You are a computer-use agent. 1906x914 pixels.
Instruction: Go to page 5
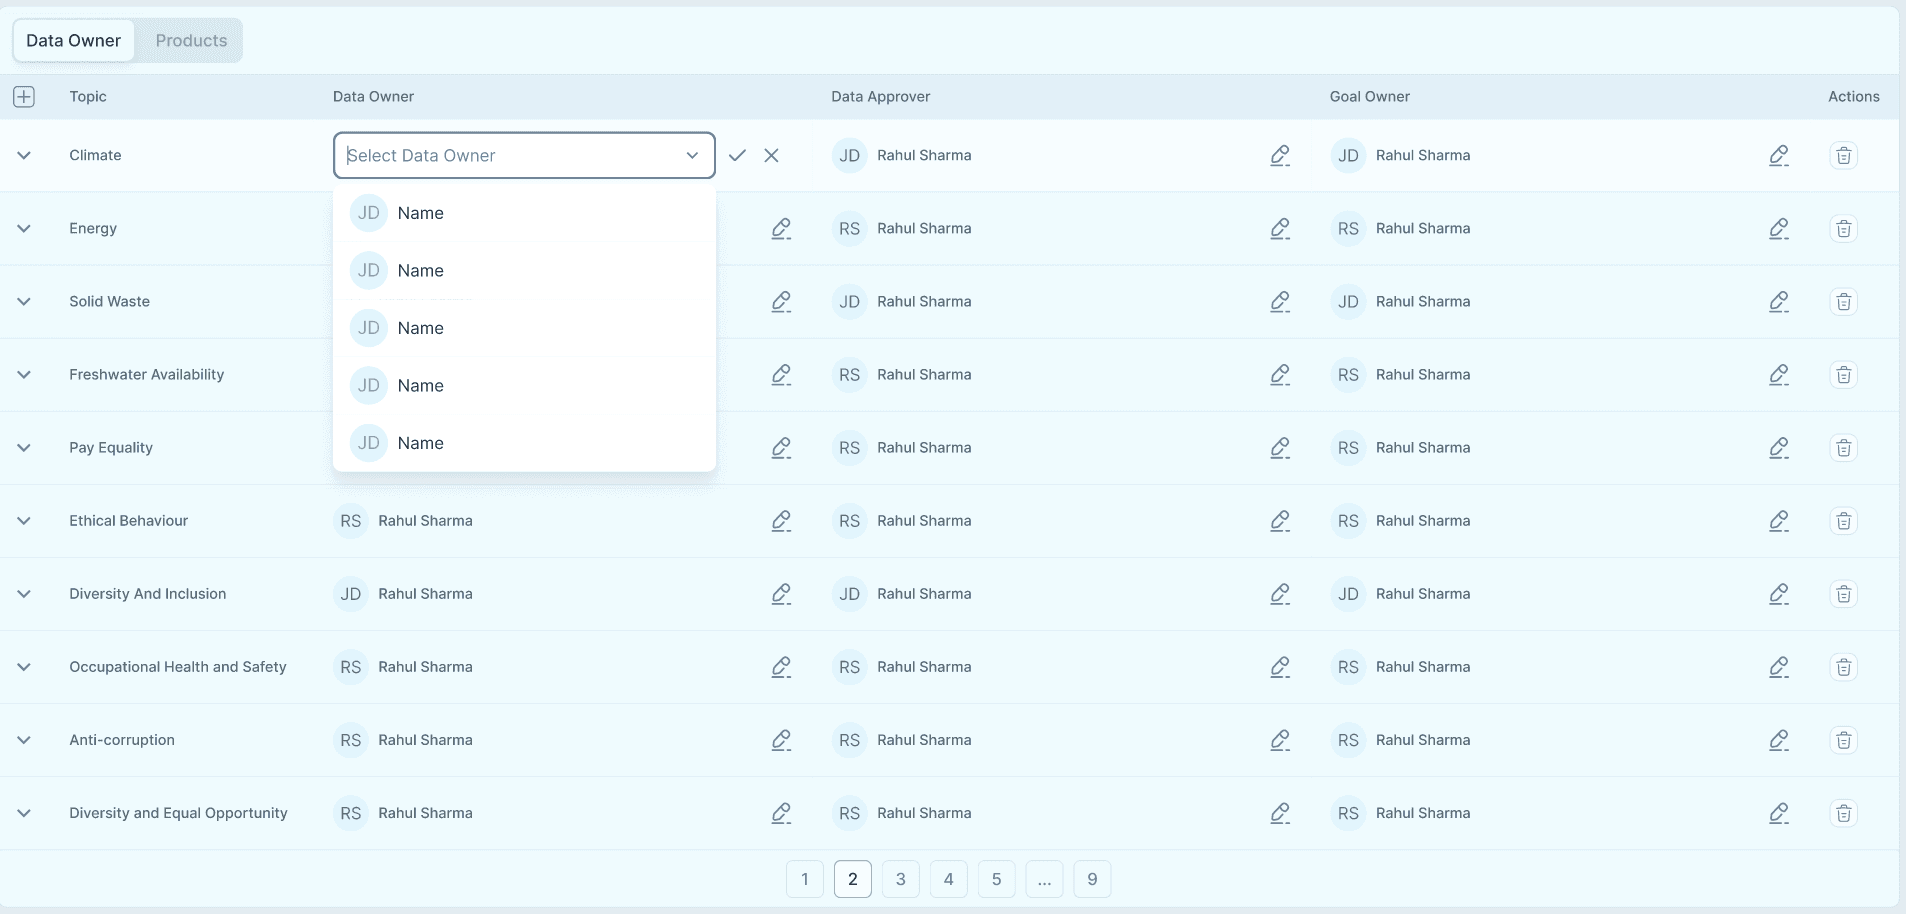[997, 879]
